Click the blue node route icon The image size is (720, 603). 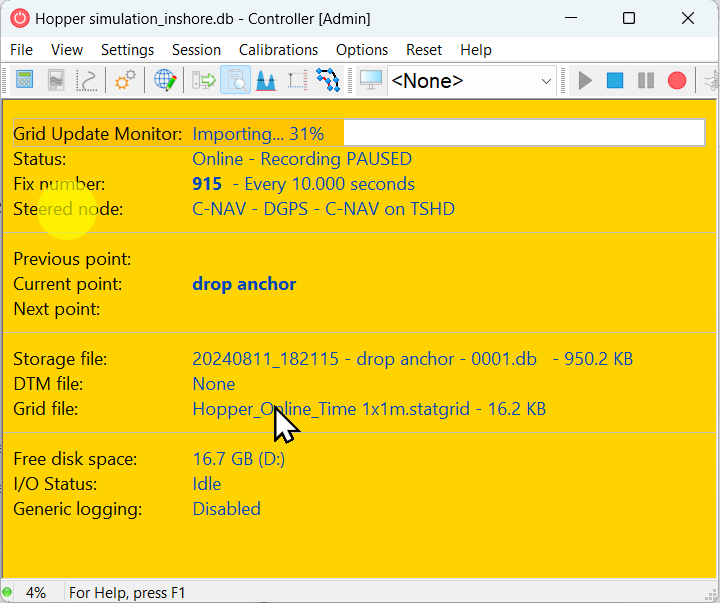pyautogui.click(x=327, y=80)
